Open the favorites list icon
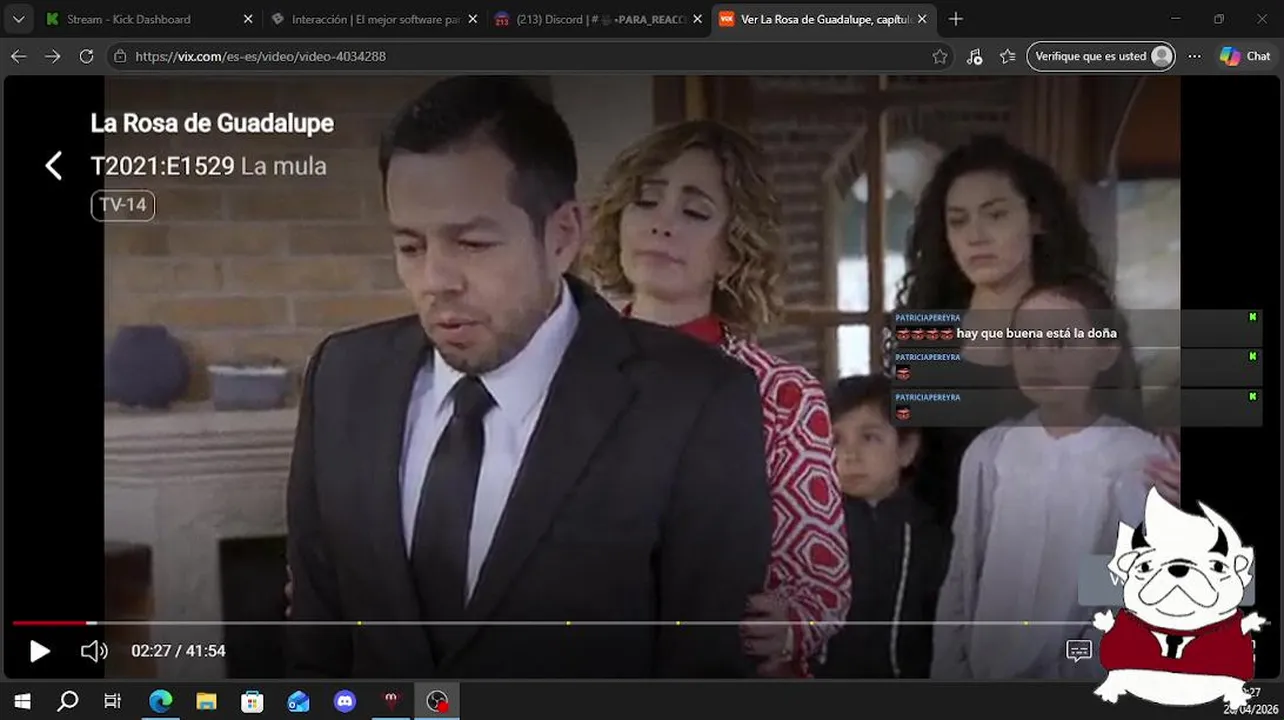The width and height of the screenshot is (1284, 720). [1008, 57]
